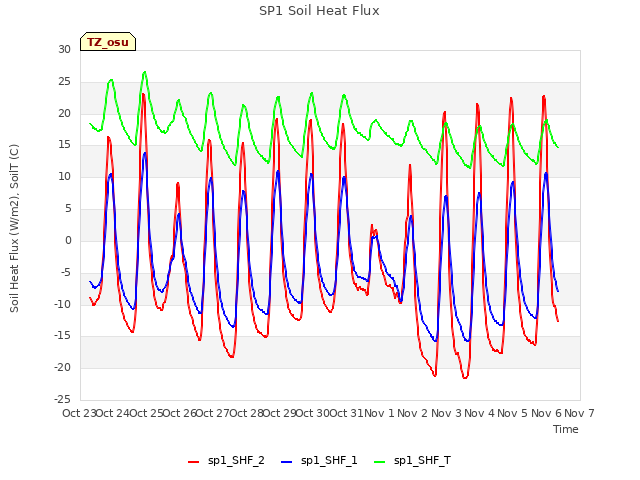Click the green curve's highest peak on Oct 25
Screen dimensions: 640x480
[144, 72]
